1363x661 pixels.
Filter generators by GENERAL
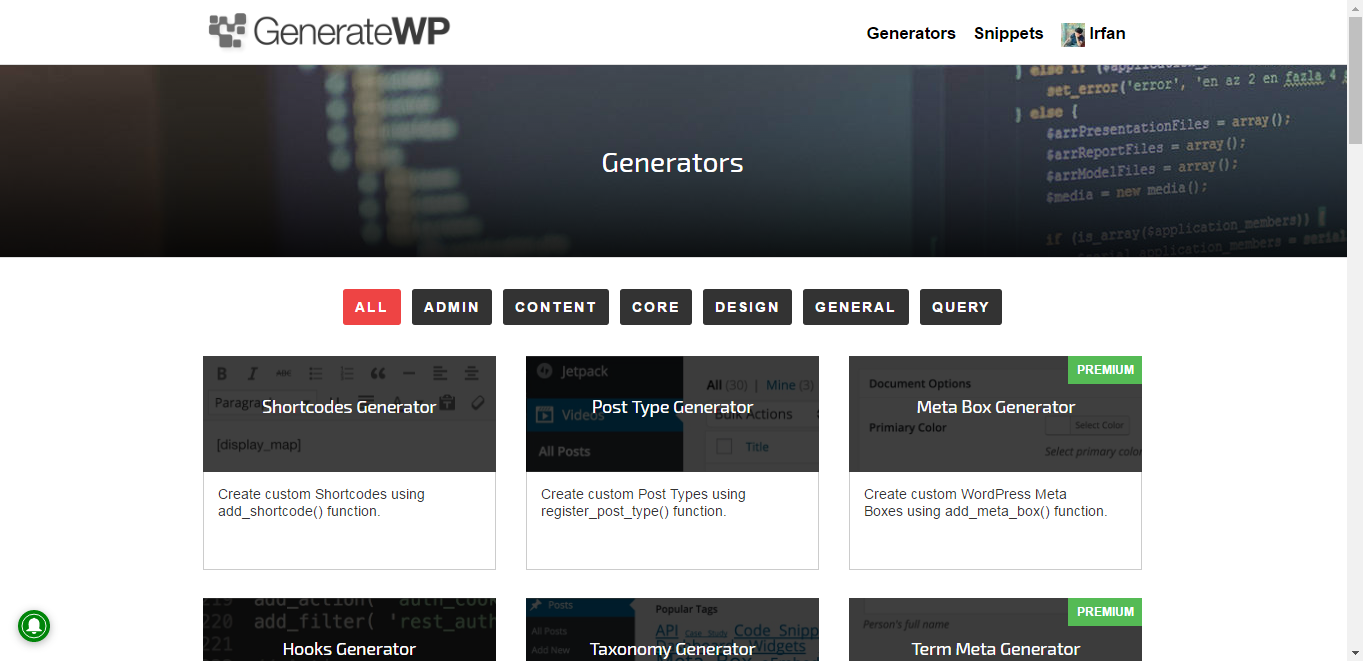pyautogui.click(x=855, y=307)
